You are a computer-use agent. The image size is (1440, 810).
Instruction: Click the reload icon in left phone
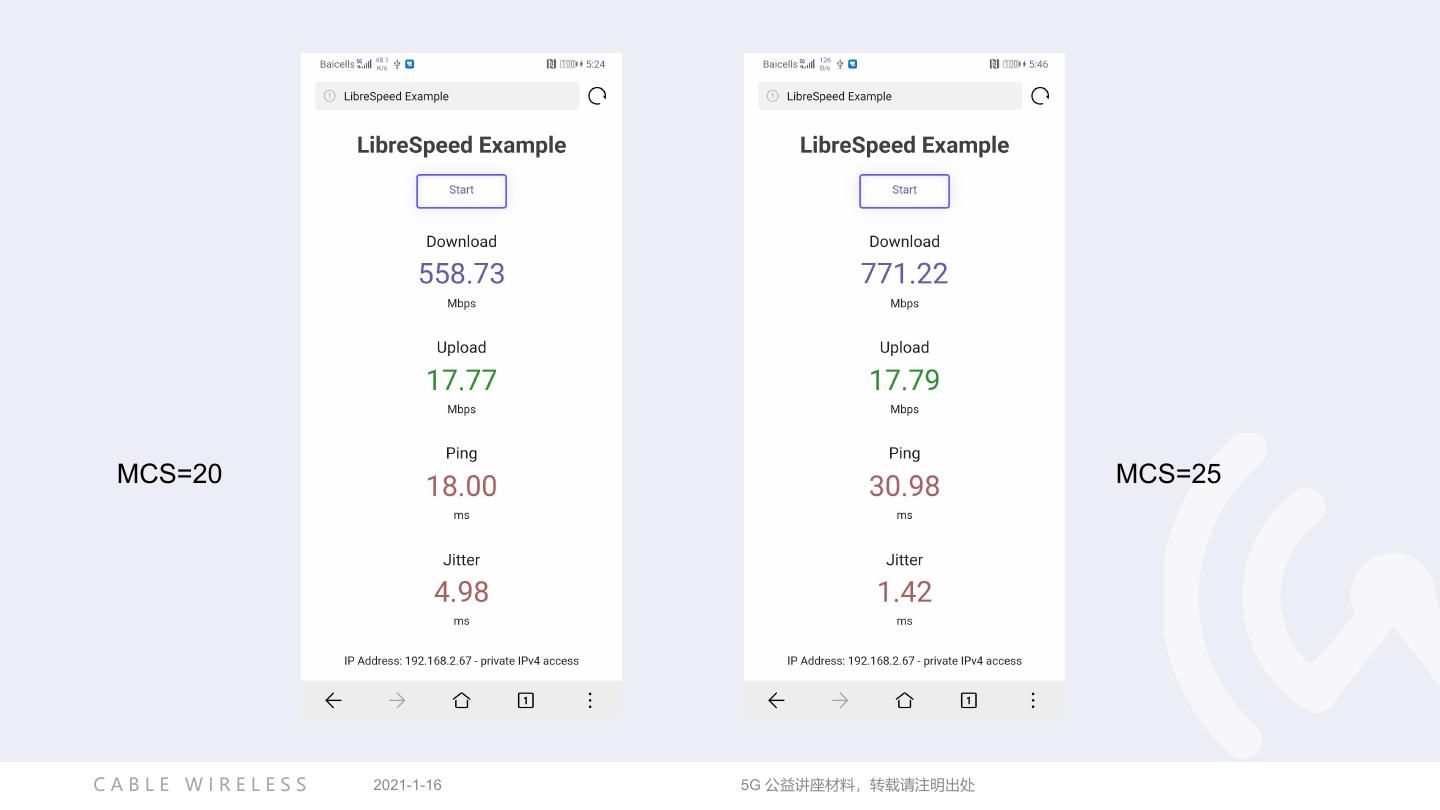coord(597,96)
